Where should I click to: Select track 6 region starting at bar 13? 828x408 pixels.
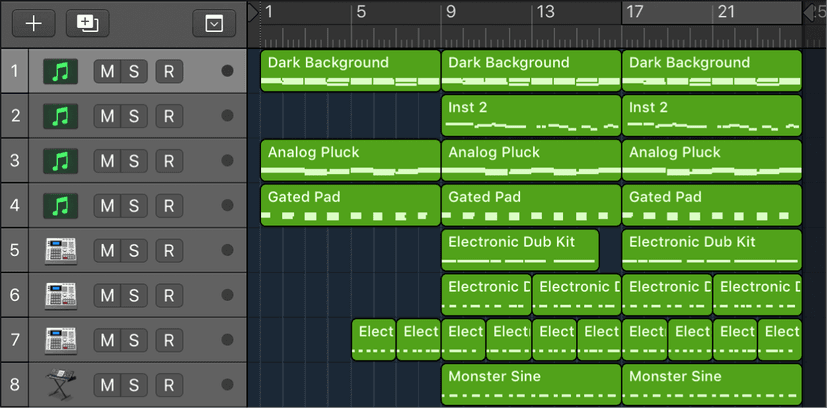click(x=577, y=295)
